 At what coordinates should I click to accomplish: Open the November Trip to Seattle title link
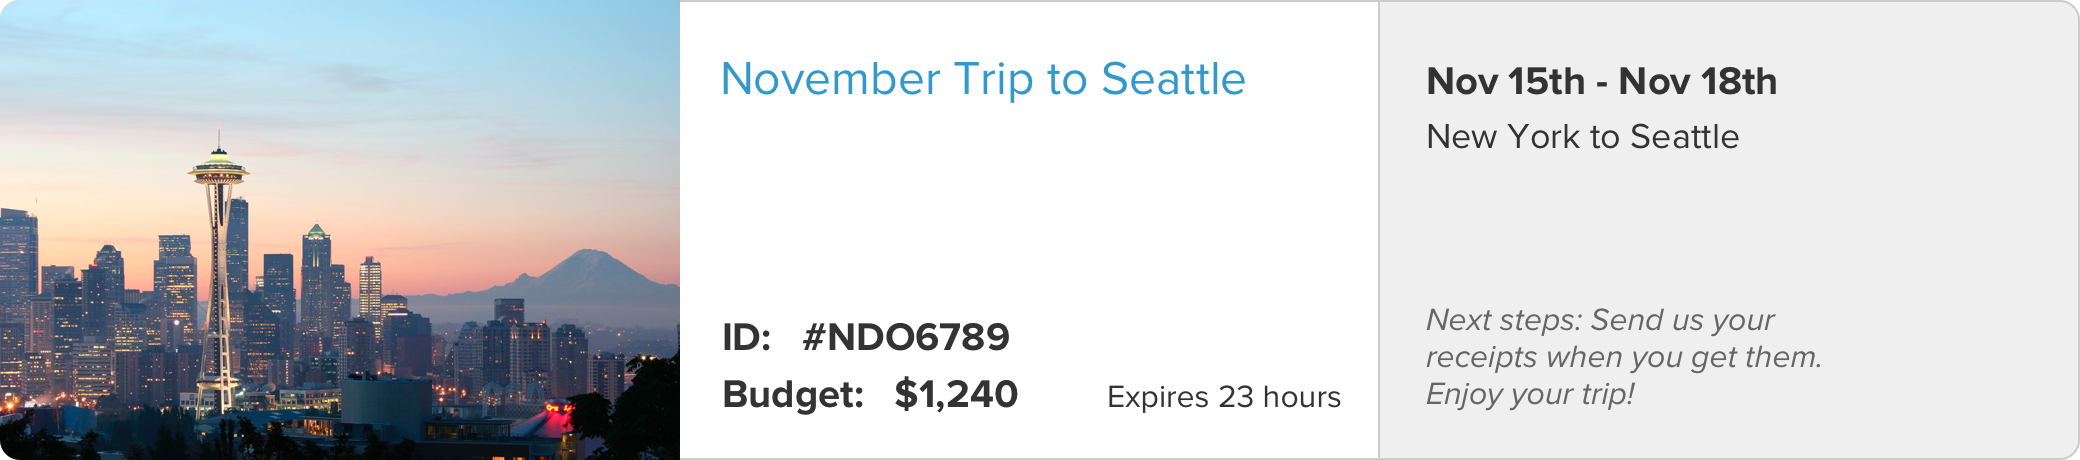point(983,79)
